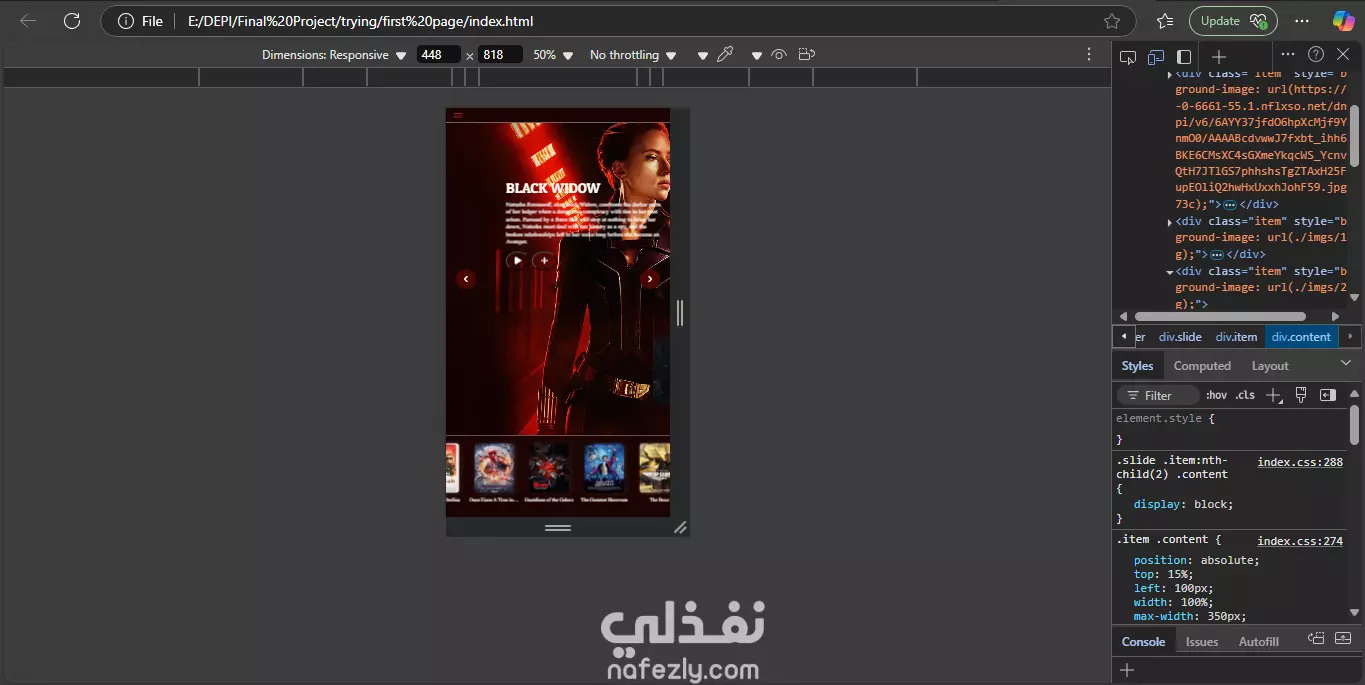Add this page to favorites star
This screenshot has height=685, width=1365.
(x=1112, y=21)
